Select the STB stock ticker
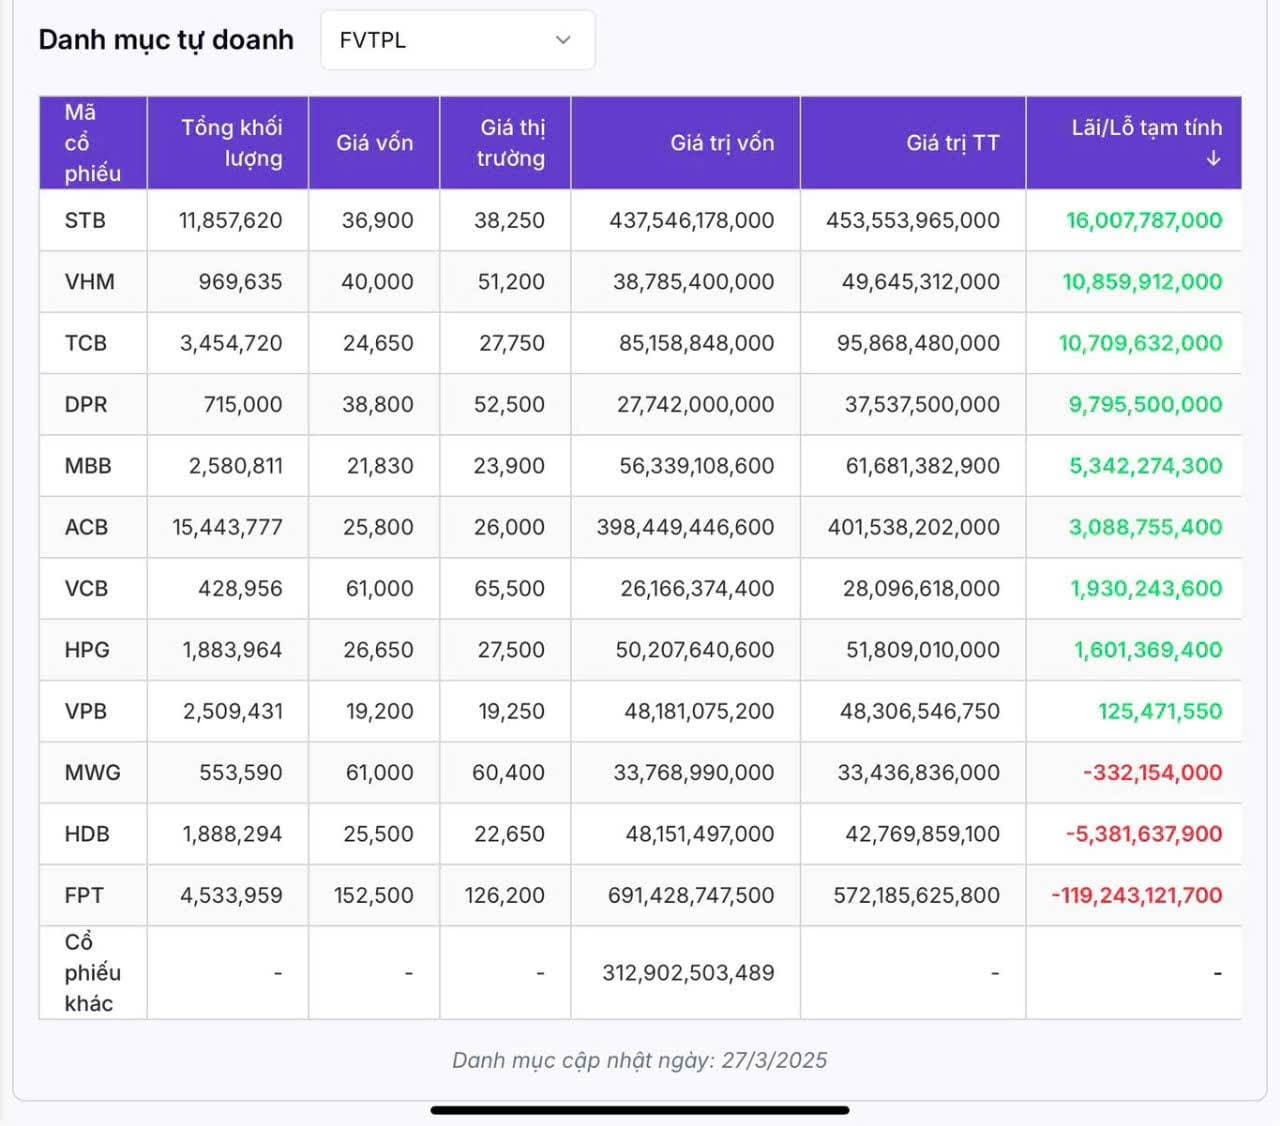1280x1126 pixels. (x=85, y=221)
